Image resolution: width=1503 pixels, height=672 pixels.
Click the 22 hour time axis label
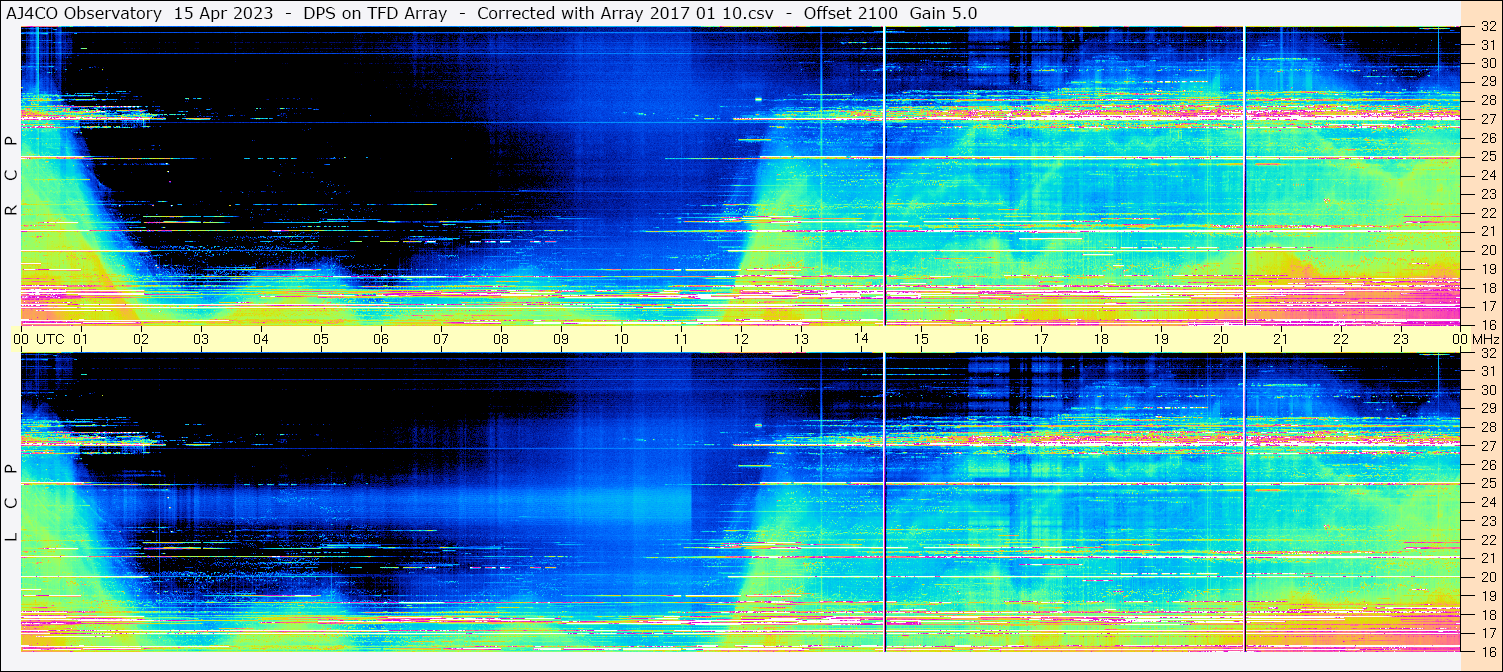(1341, 339)
